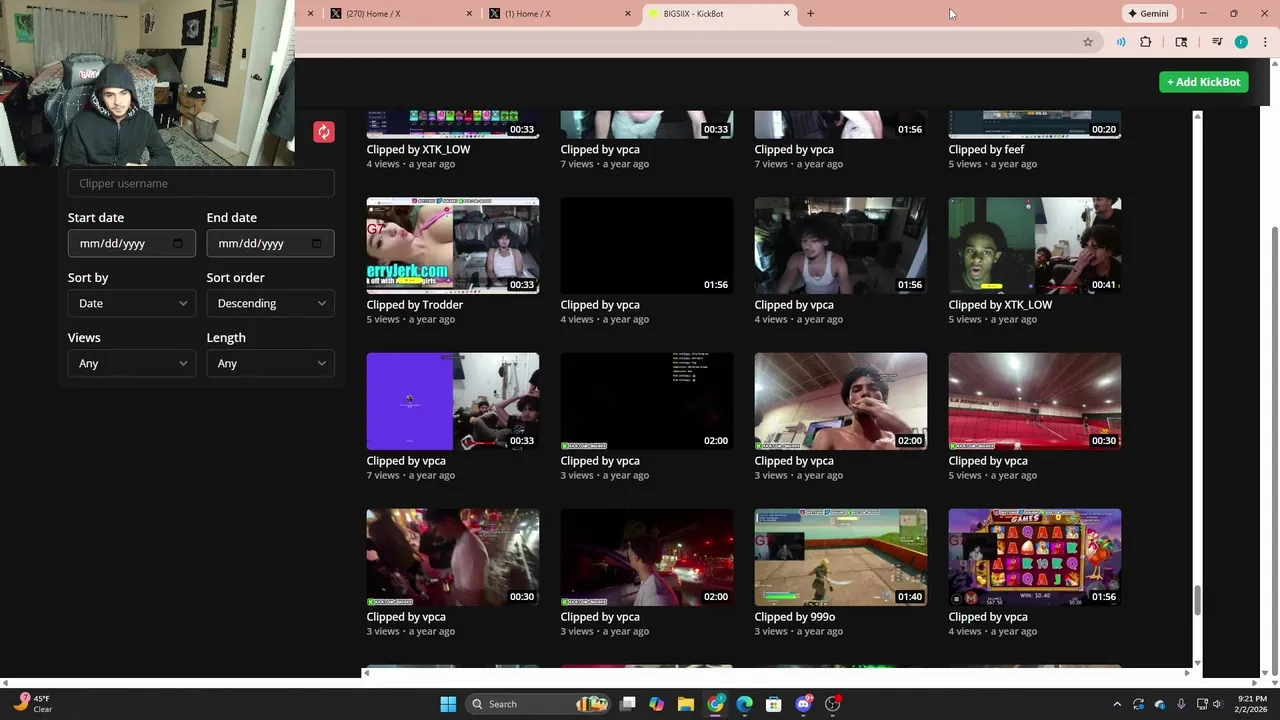Open a new browser tab with plus icon
Screen dimensions: 1280x720
810,13
